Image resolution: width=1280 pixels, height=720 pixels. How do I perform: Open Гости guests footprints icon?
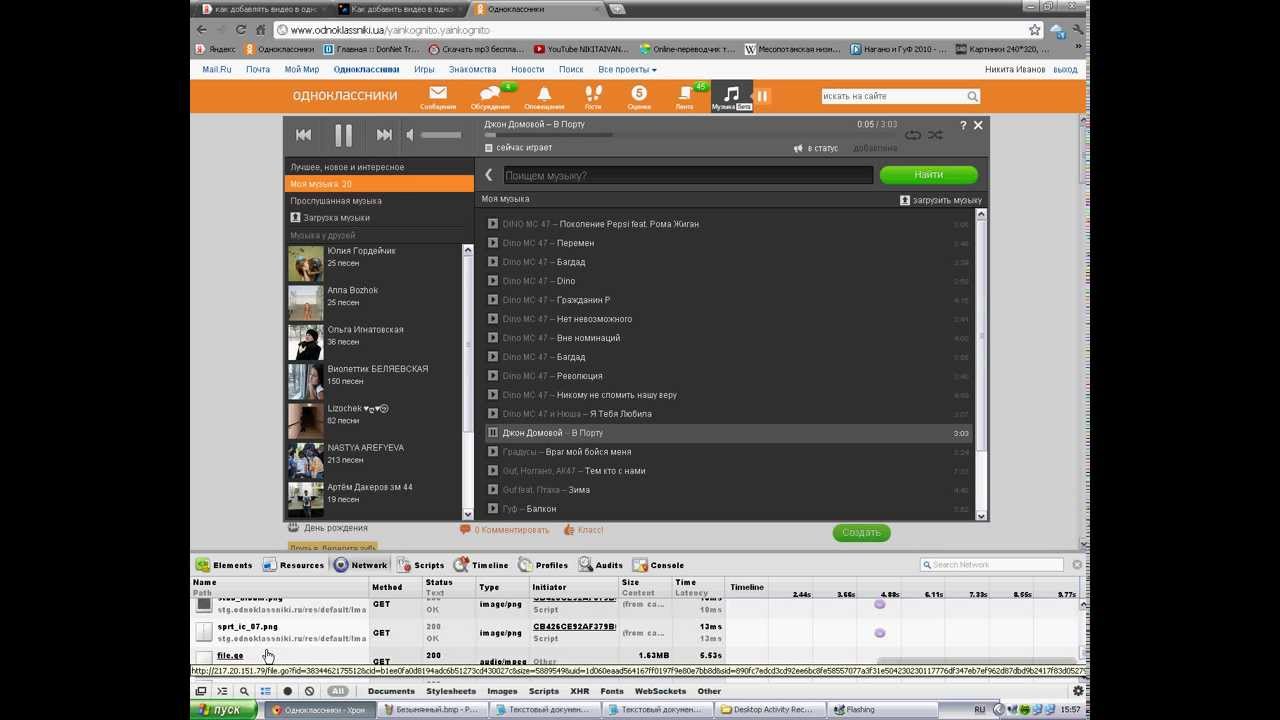tap(593, 96)
